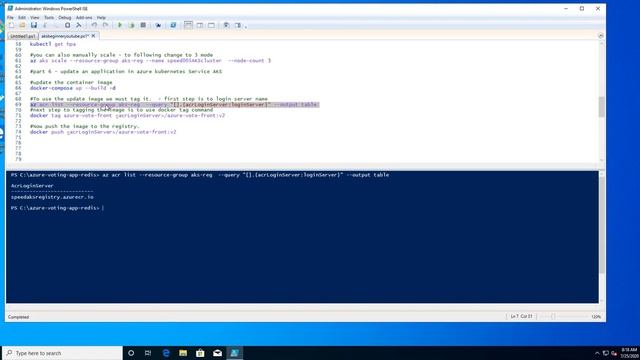Click the Ln Col indicator in status bar

coord(521,316)
